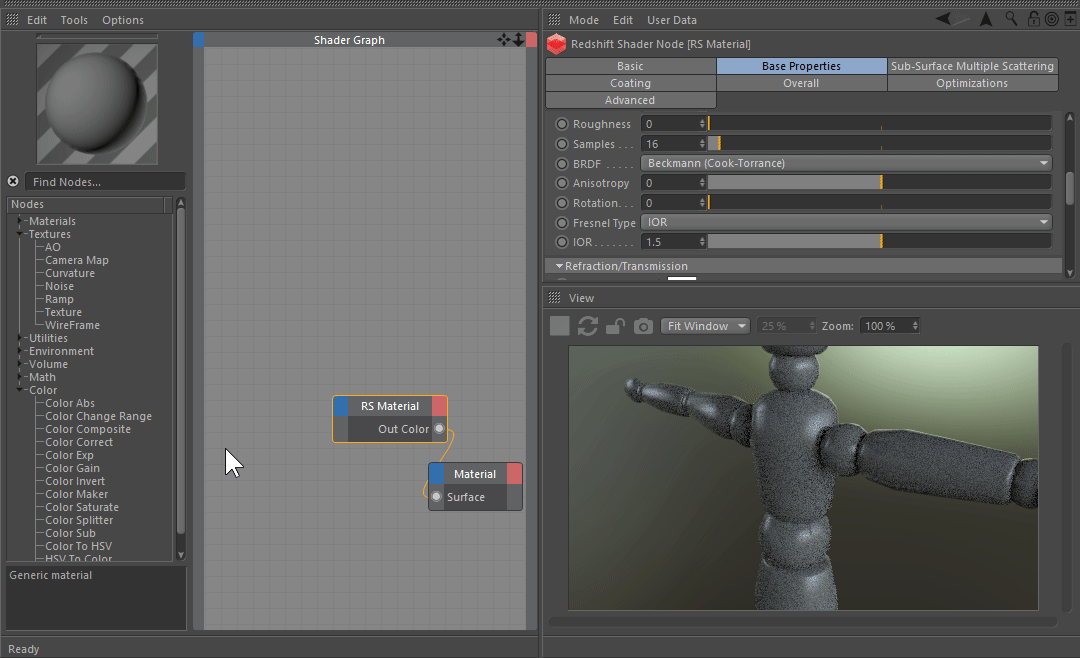
Task: Toggle the Roughness animation radio dot
Action: [562, 124]
